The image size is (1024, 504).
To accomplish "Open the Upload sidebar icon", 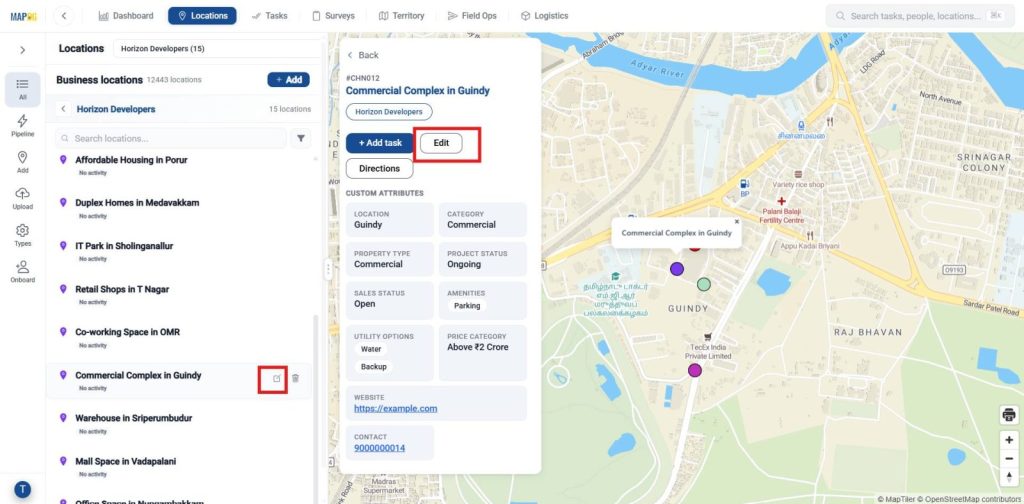I will pyautogui.click(x=23, y=198).
